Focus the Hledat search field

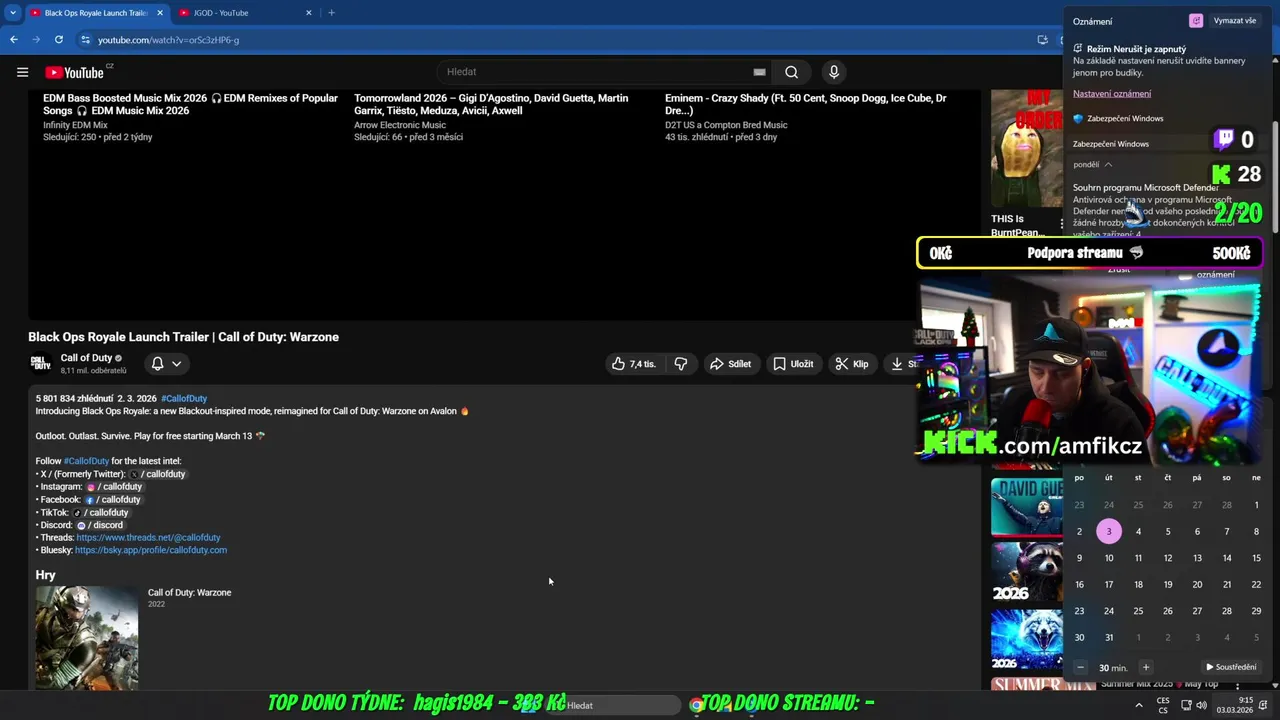[597, 72]
